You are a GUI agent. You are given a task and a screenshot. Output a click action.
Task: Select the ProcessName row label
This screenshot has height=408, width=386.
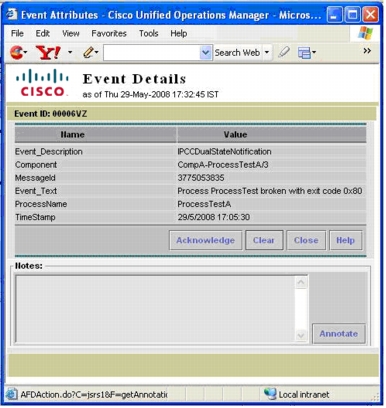pyautogui.click(x=41, y=204)
